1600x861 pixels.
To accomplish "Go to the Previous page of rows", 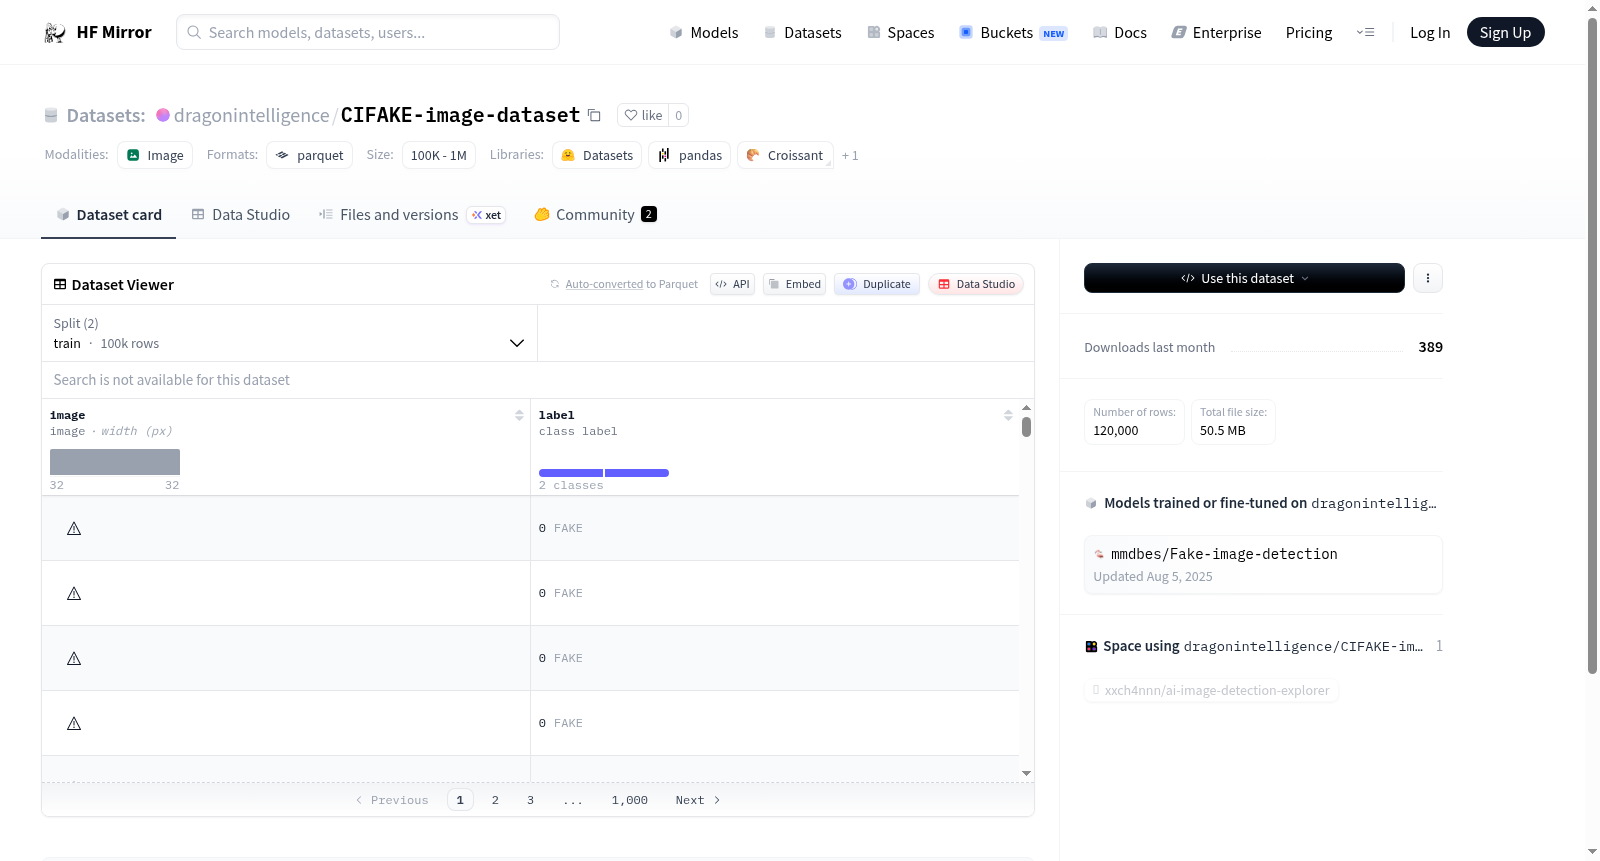I will click(392, 800).
